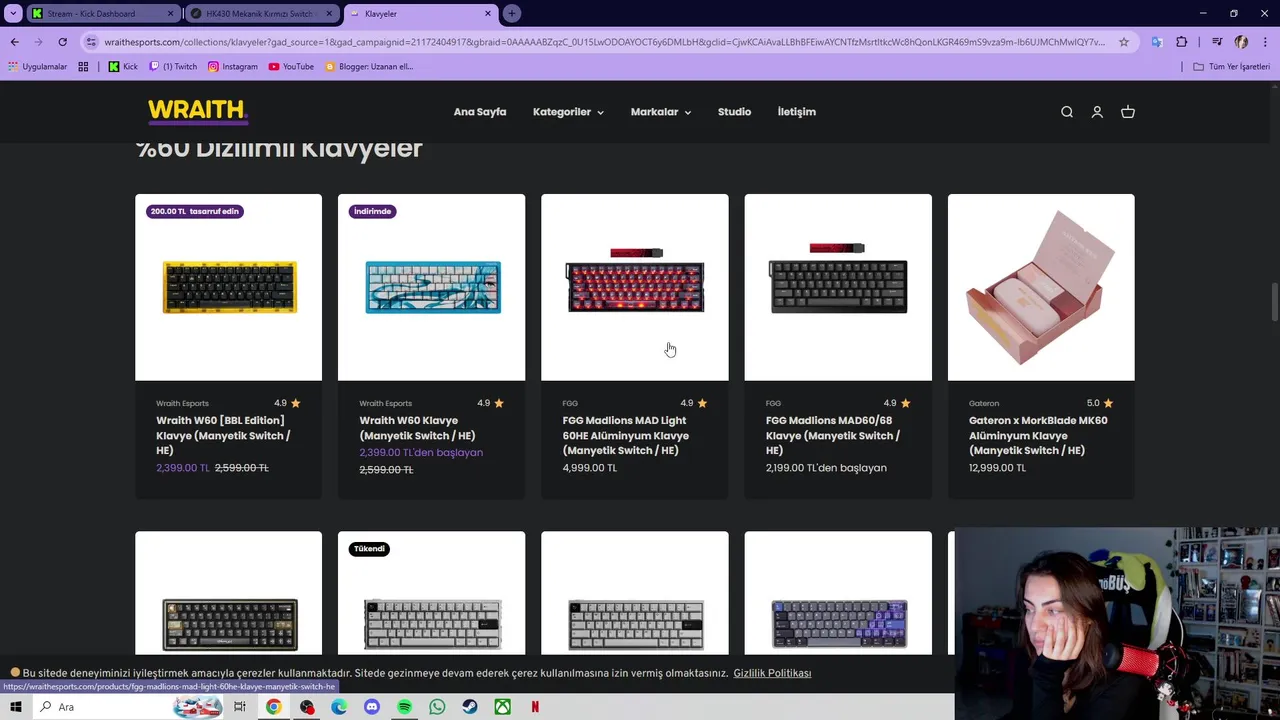The image size is (1280, 720).
Task: Open the Kick bookmark
Action: (124, 66)
